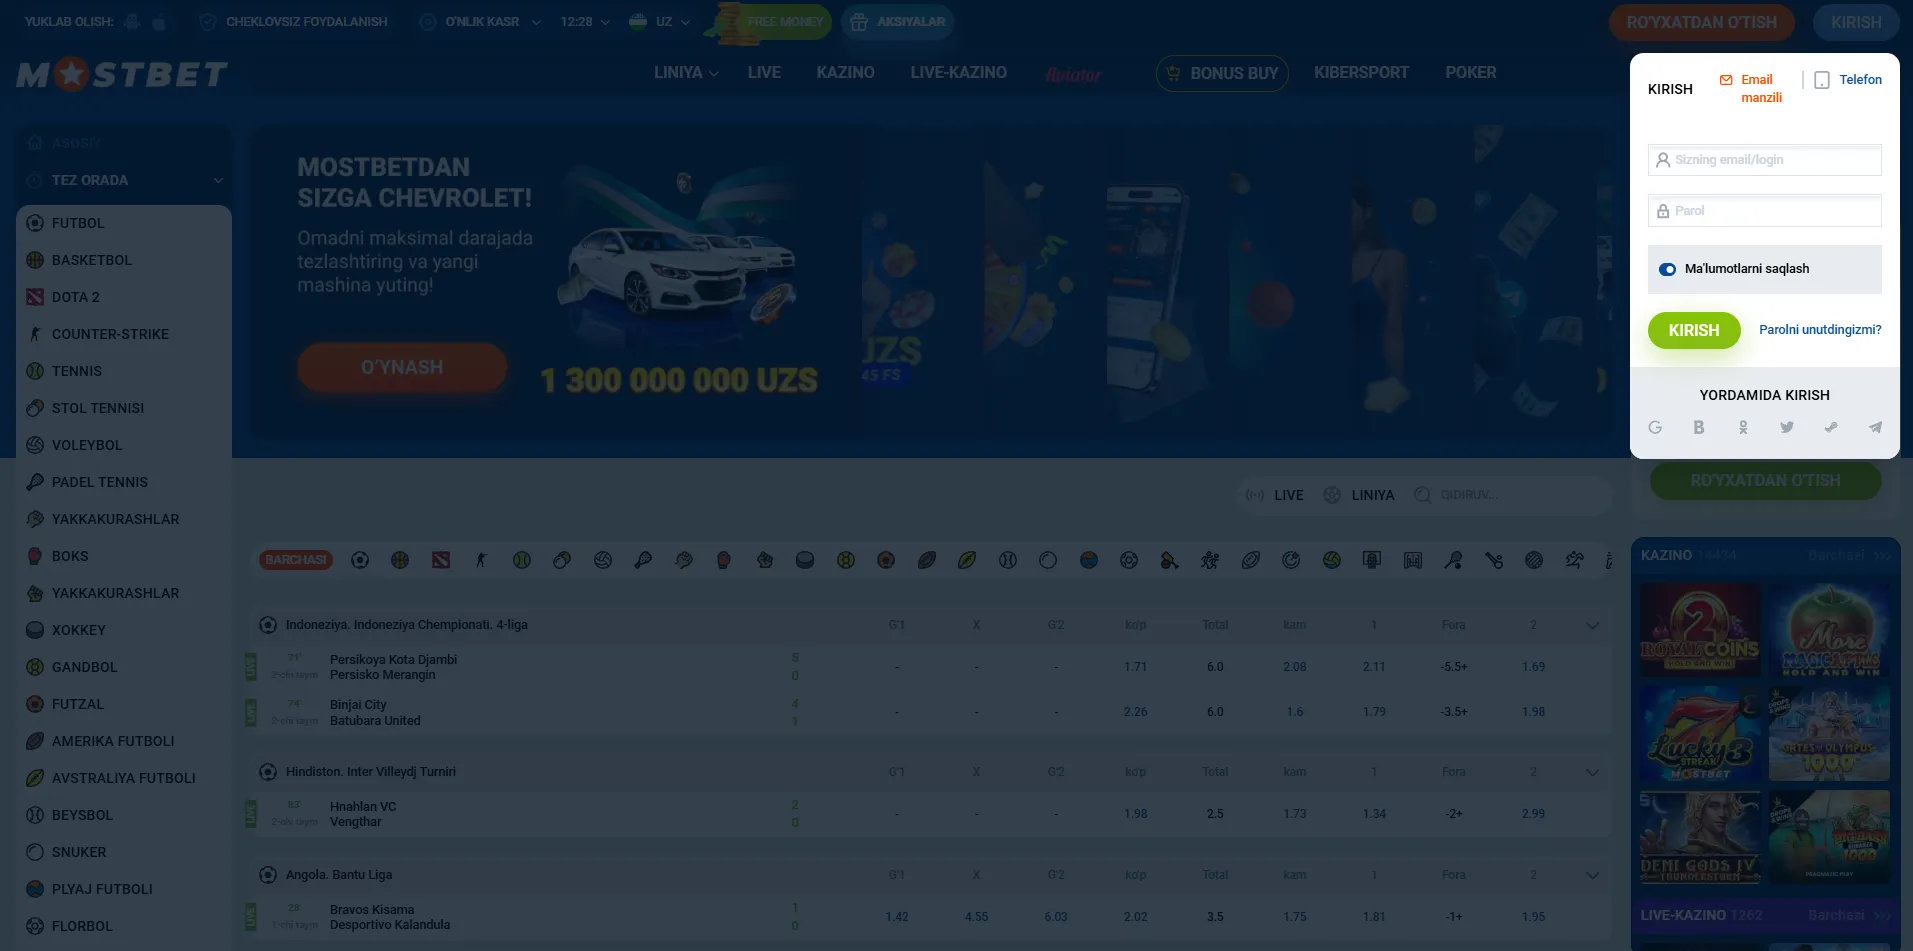This screenshot has height=951, width=1913.
Task: Open BASKETBOL in the sidebar
Action: [124, 260]
